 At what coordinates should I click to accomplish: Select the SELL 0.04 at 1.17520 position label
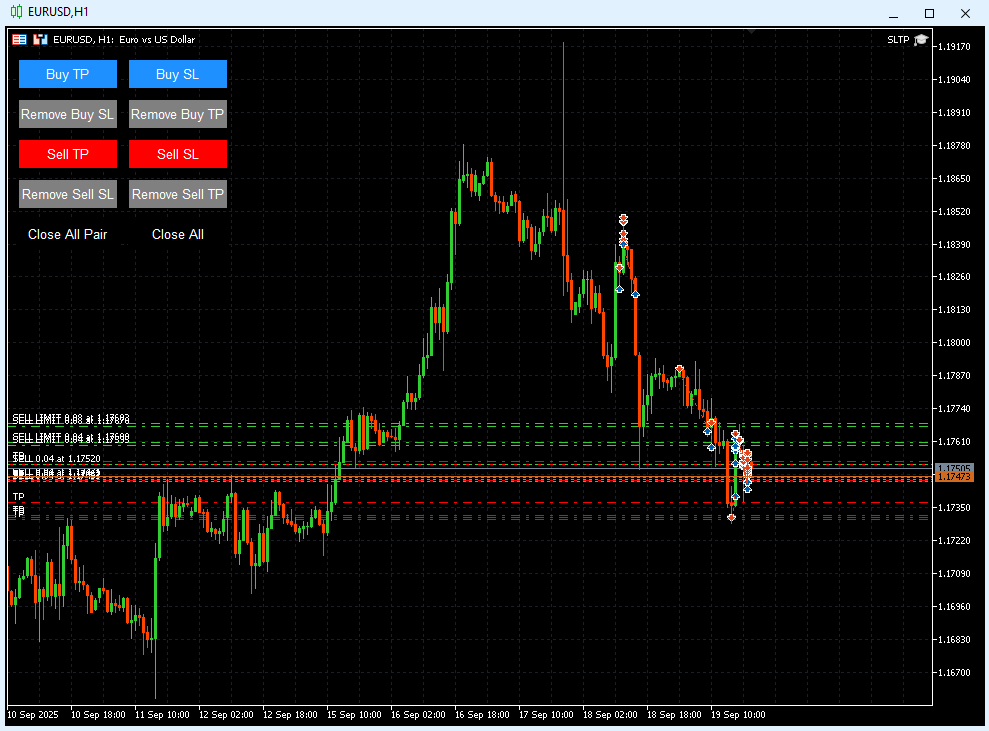point(62,458)
